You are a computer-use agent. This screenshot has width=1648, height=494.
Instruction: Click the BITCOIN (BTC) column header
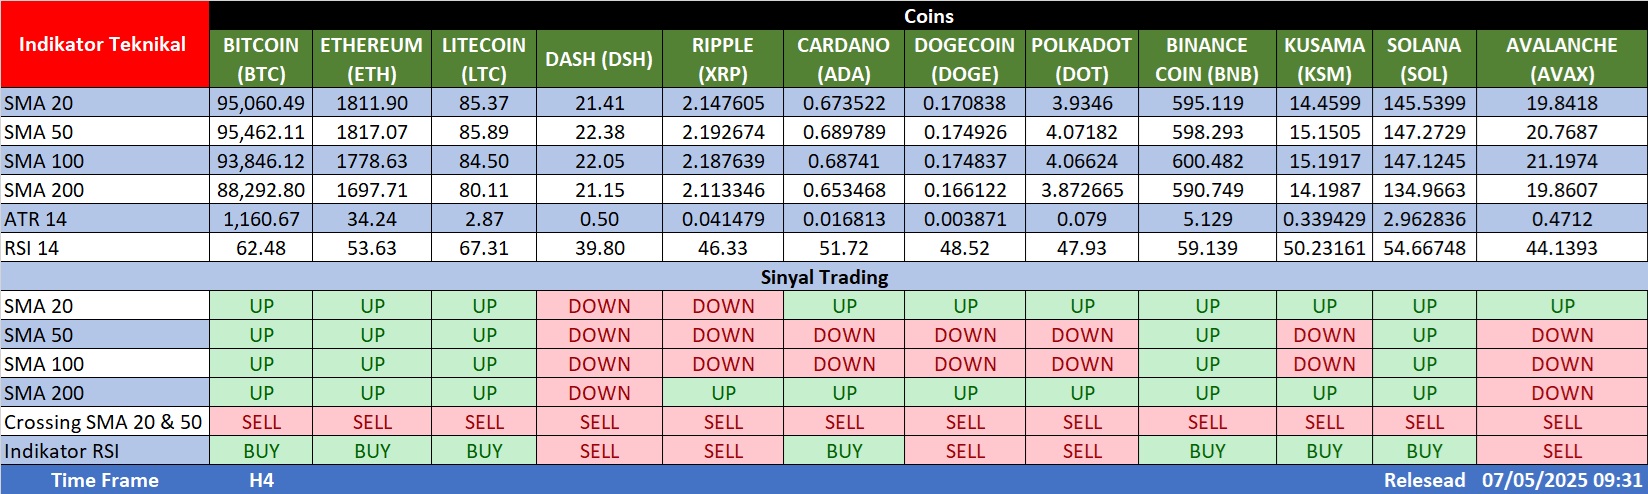261,59
